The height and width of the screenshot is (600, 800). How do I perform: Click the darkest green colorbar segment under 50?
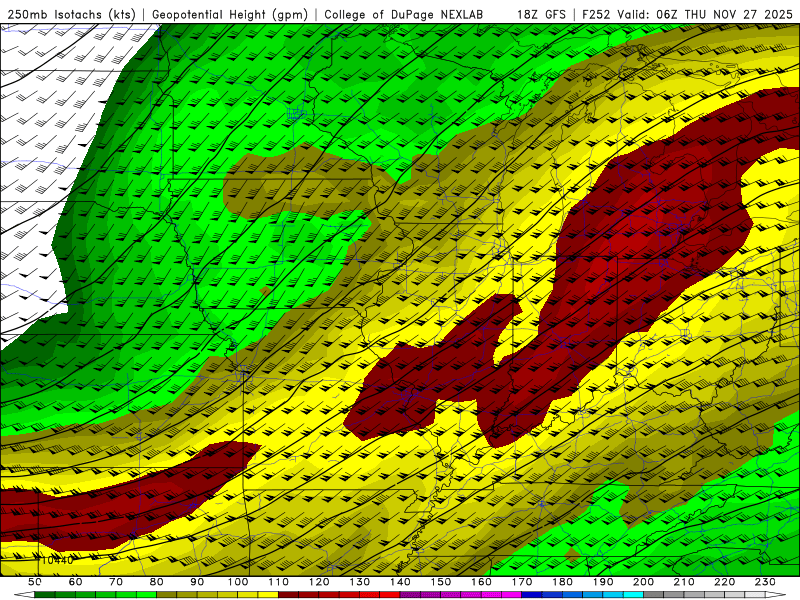point(44,595)
